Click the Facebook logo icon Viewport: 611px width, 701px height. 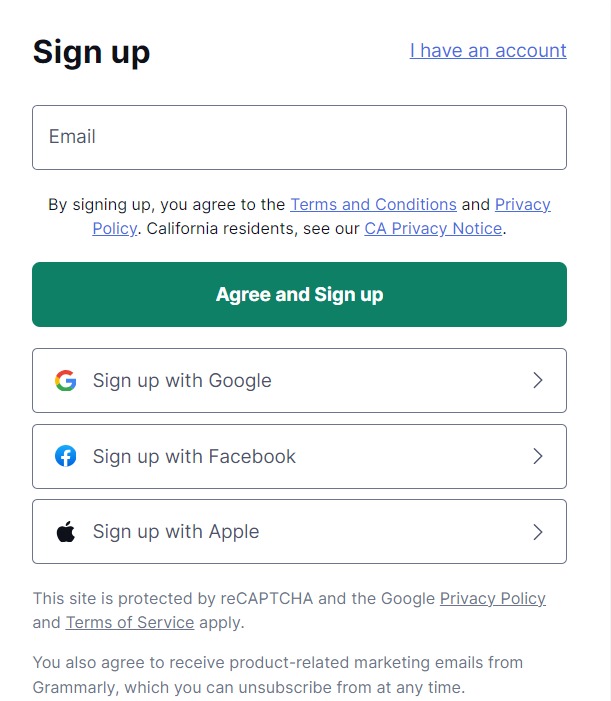[x=66, y=456]
